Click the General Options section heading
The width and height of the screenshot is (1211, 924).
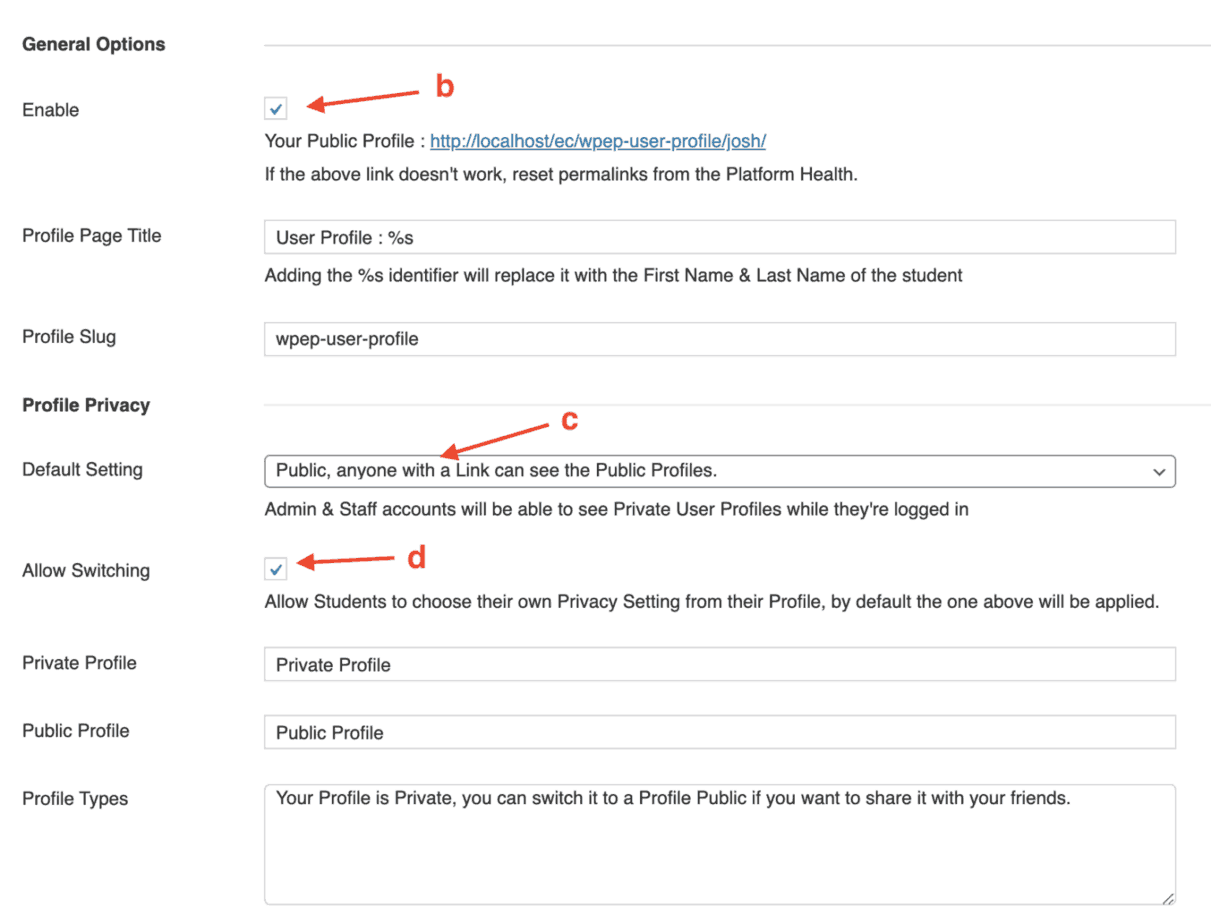click(x=93, y=44)
